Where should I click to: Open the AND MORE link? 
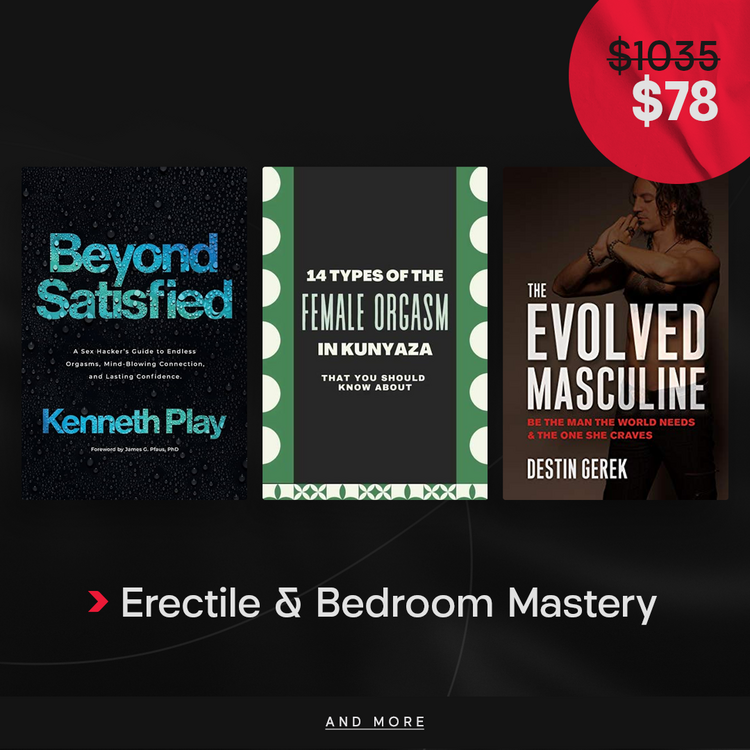(375, 721)
